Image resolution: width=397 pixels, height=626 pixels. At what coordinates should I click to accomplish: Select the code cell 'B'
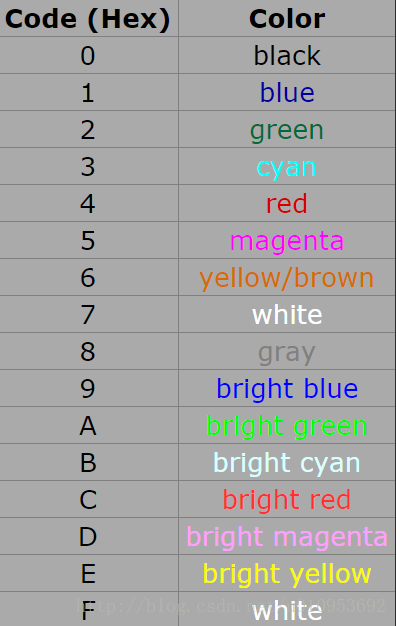pos(89,462)
